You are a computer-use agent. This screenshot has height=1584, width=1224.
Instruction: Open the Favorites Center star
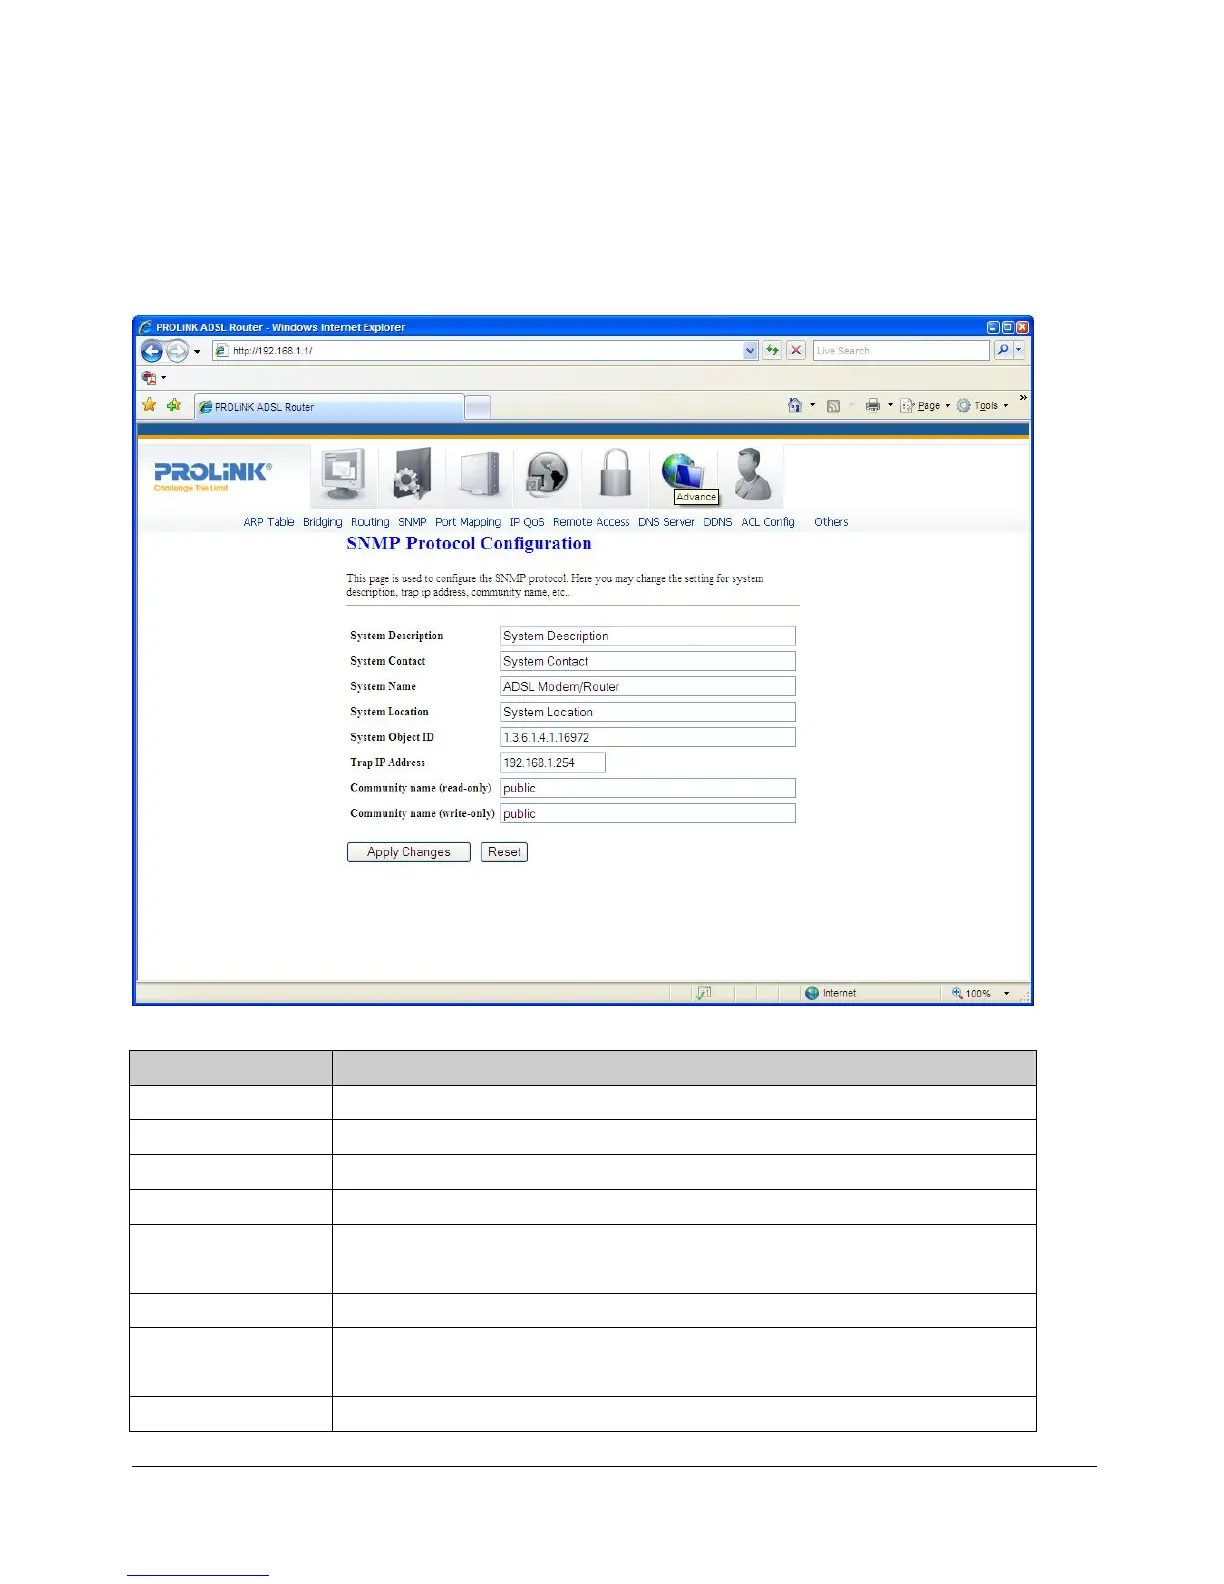tap(149, 405)
